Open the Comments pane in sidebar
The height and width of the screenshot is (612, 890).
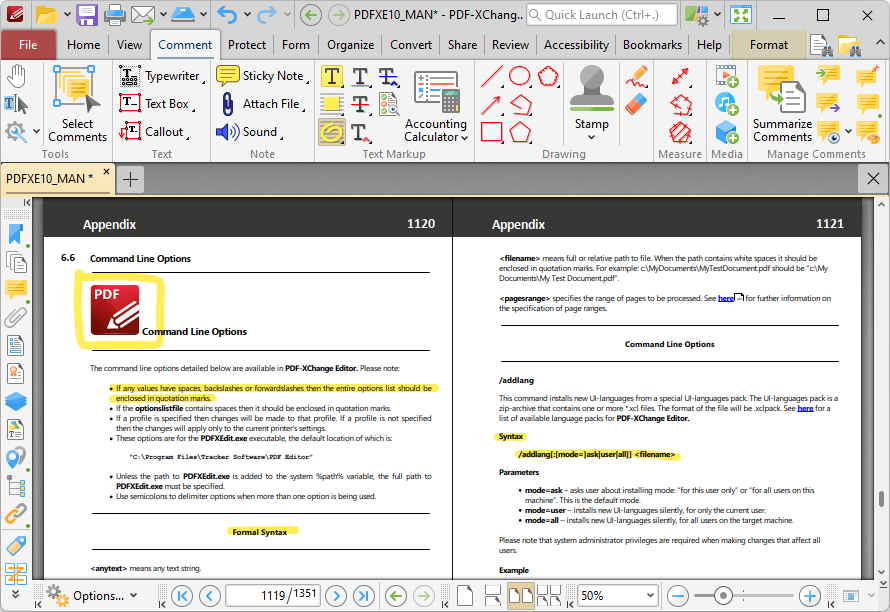click(15, 290)
